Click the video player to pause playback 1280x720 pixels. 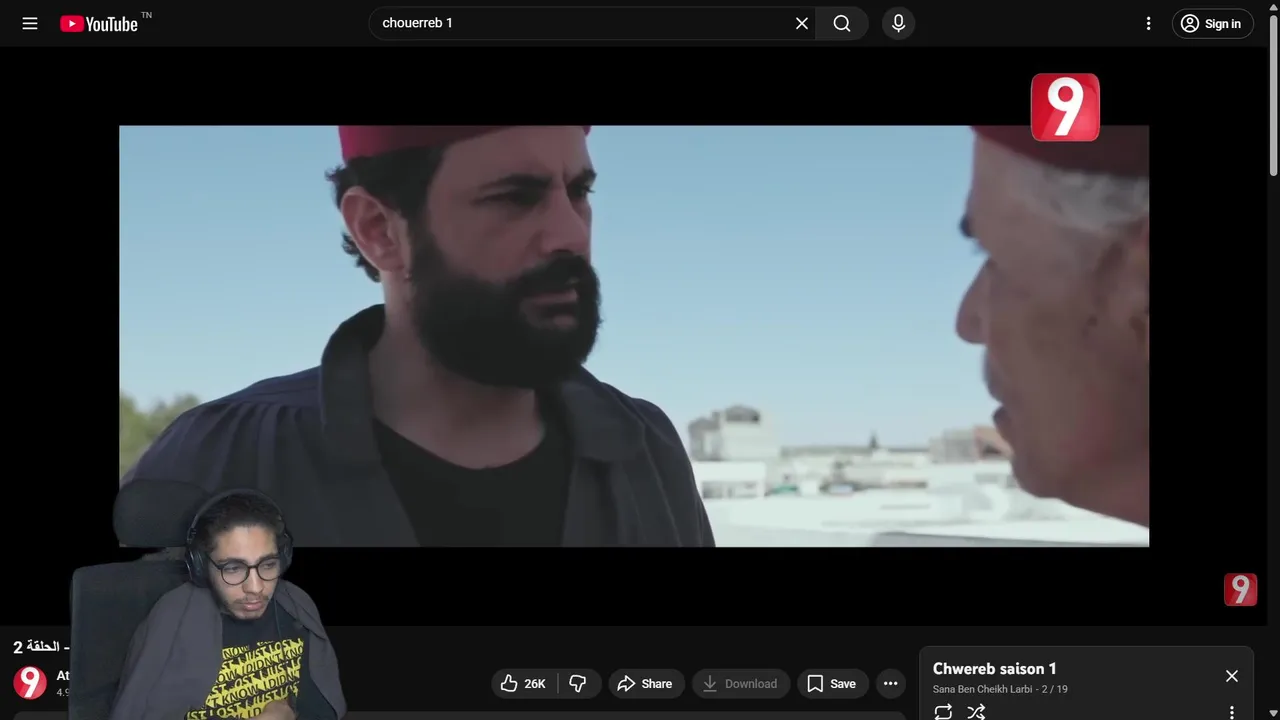(x=634, y=335)
